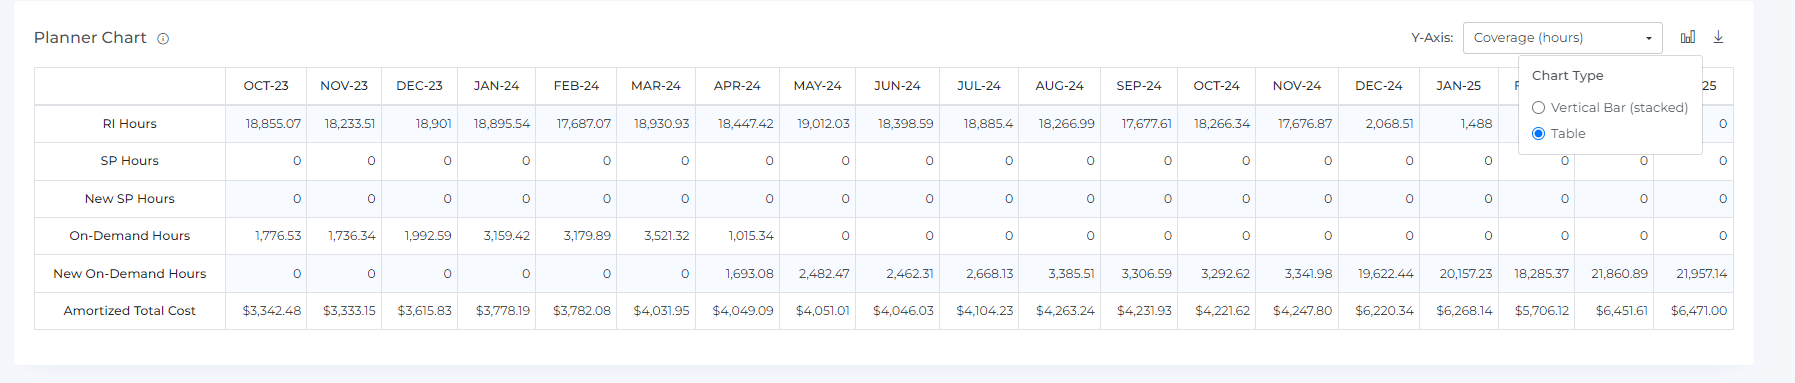Click the JAN-24 column header

click(496, 86)
